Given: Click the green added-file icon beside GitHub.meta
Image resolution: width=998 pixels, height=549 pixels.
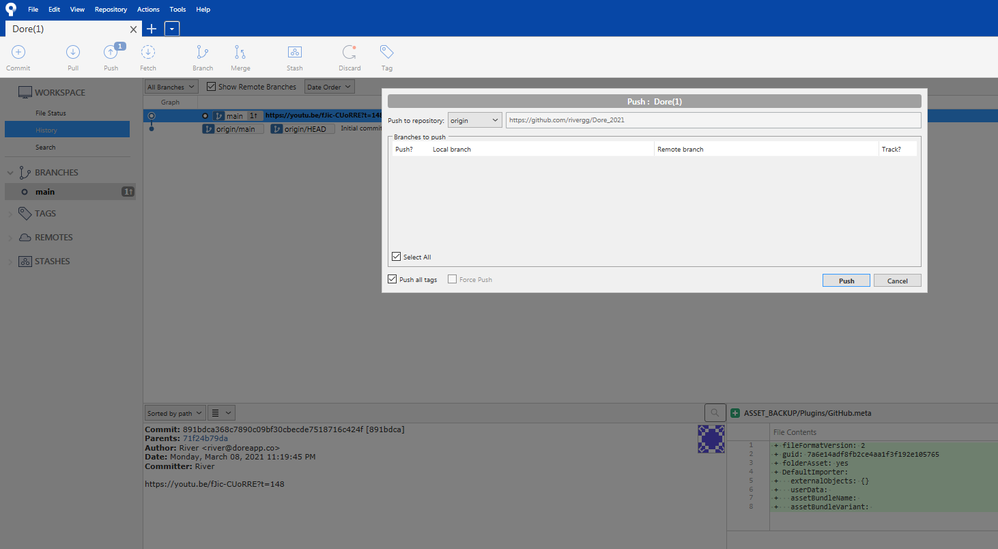Looking at the screenshot, I should (735, 413).
